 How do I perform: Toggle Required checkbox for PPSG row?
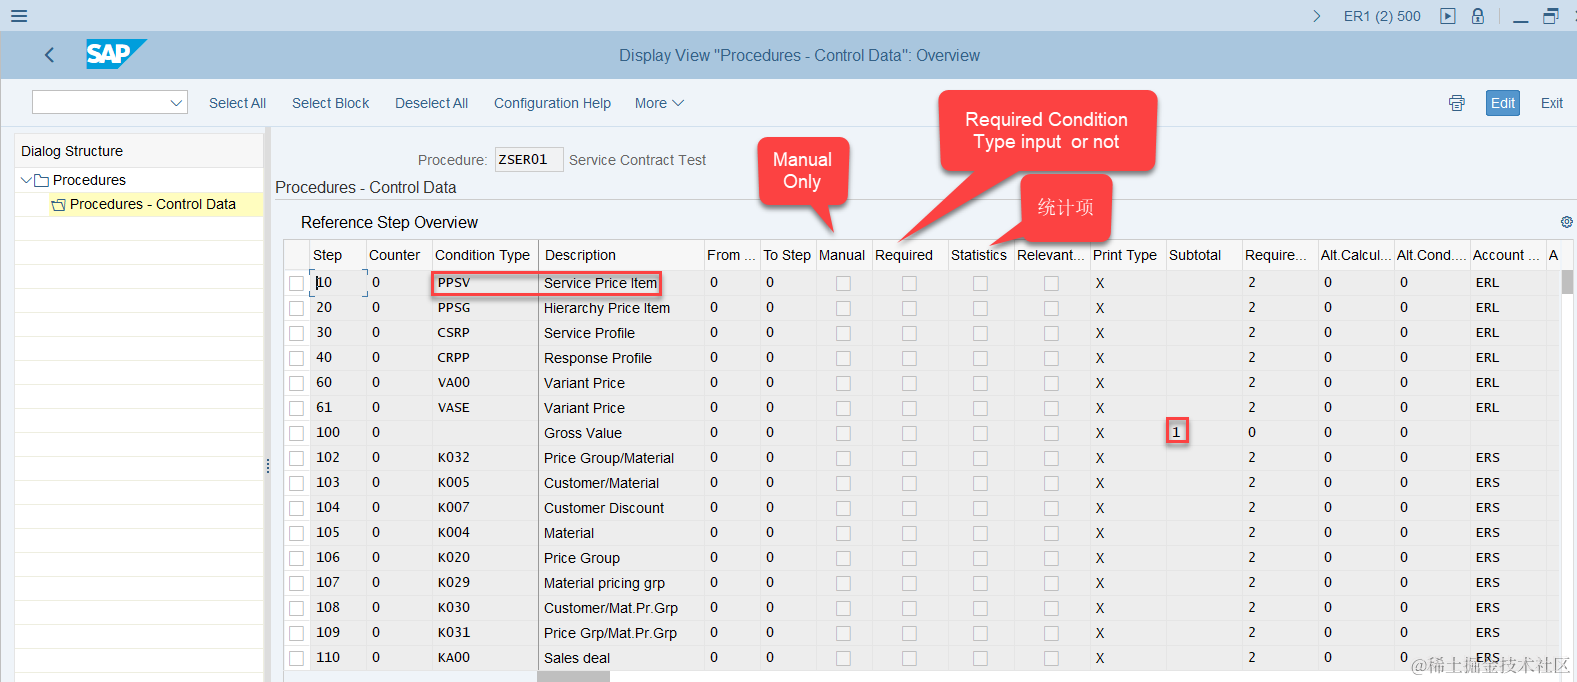(x=908, y=308)
